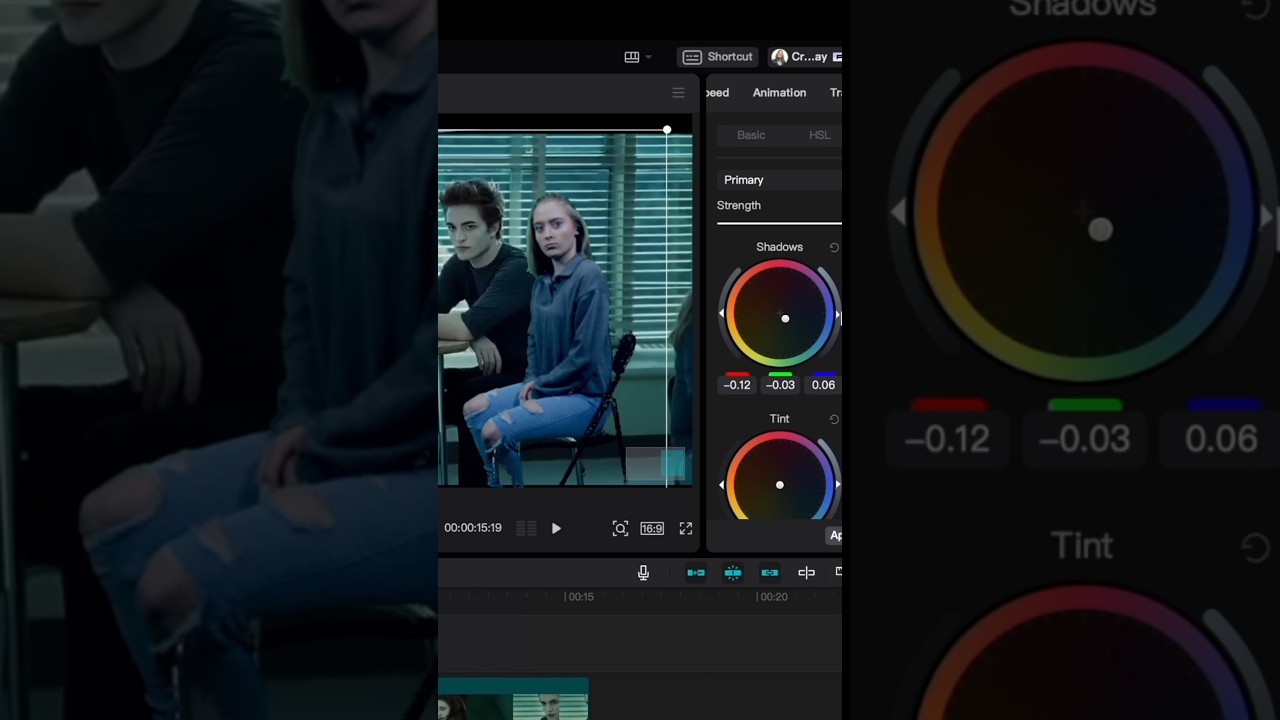The width and height of the screenshot is (1280, 720).
Task: Open the layout switcher icon
Action: click(x=631, y=57)
